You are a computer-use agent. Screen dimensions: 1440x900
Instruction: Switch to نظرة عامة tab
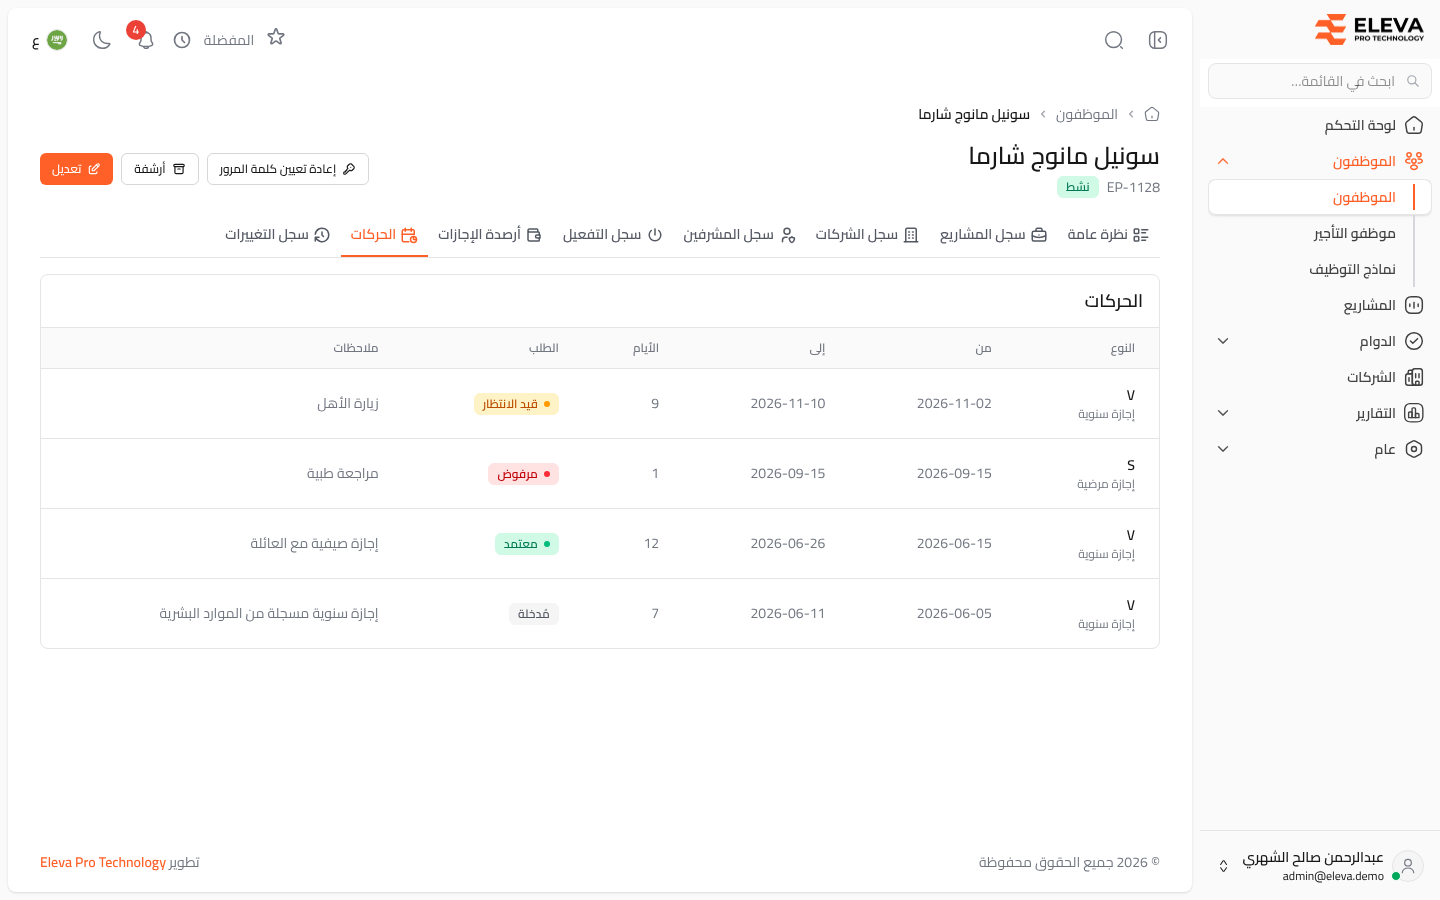[x=1108, y=235]
